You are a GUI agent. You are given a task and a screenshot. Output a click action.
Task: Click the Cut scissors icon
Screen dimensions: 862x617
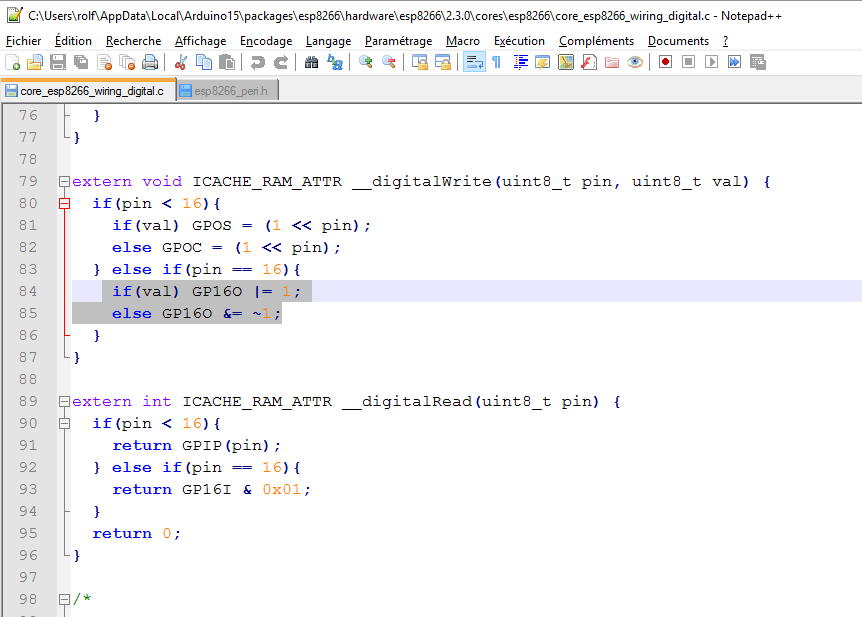[x=181, y=62]
